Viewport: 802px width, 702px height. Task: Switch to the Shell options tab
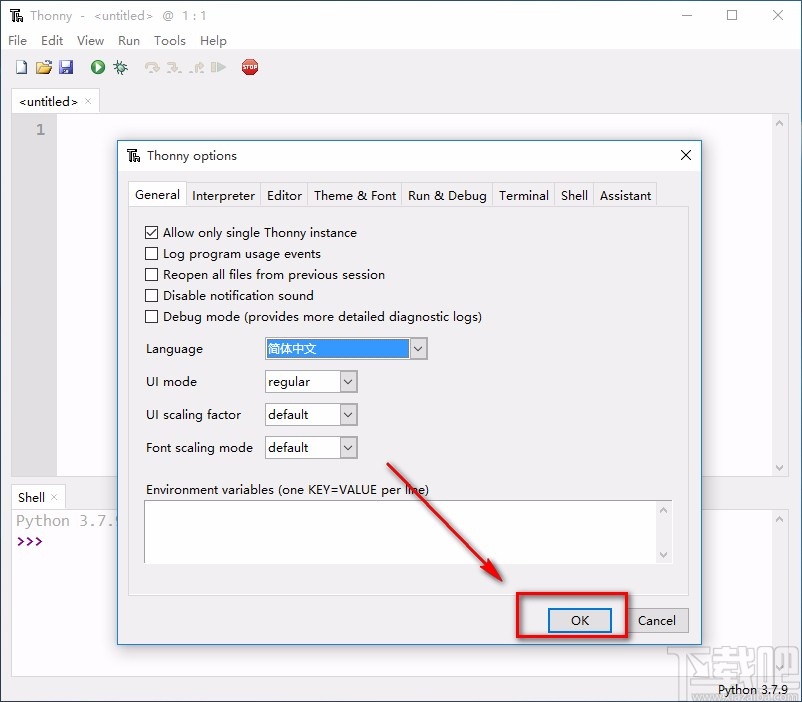pos(574,195)
